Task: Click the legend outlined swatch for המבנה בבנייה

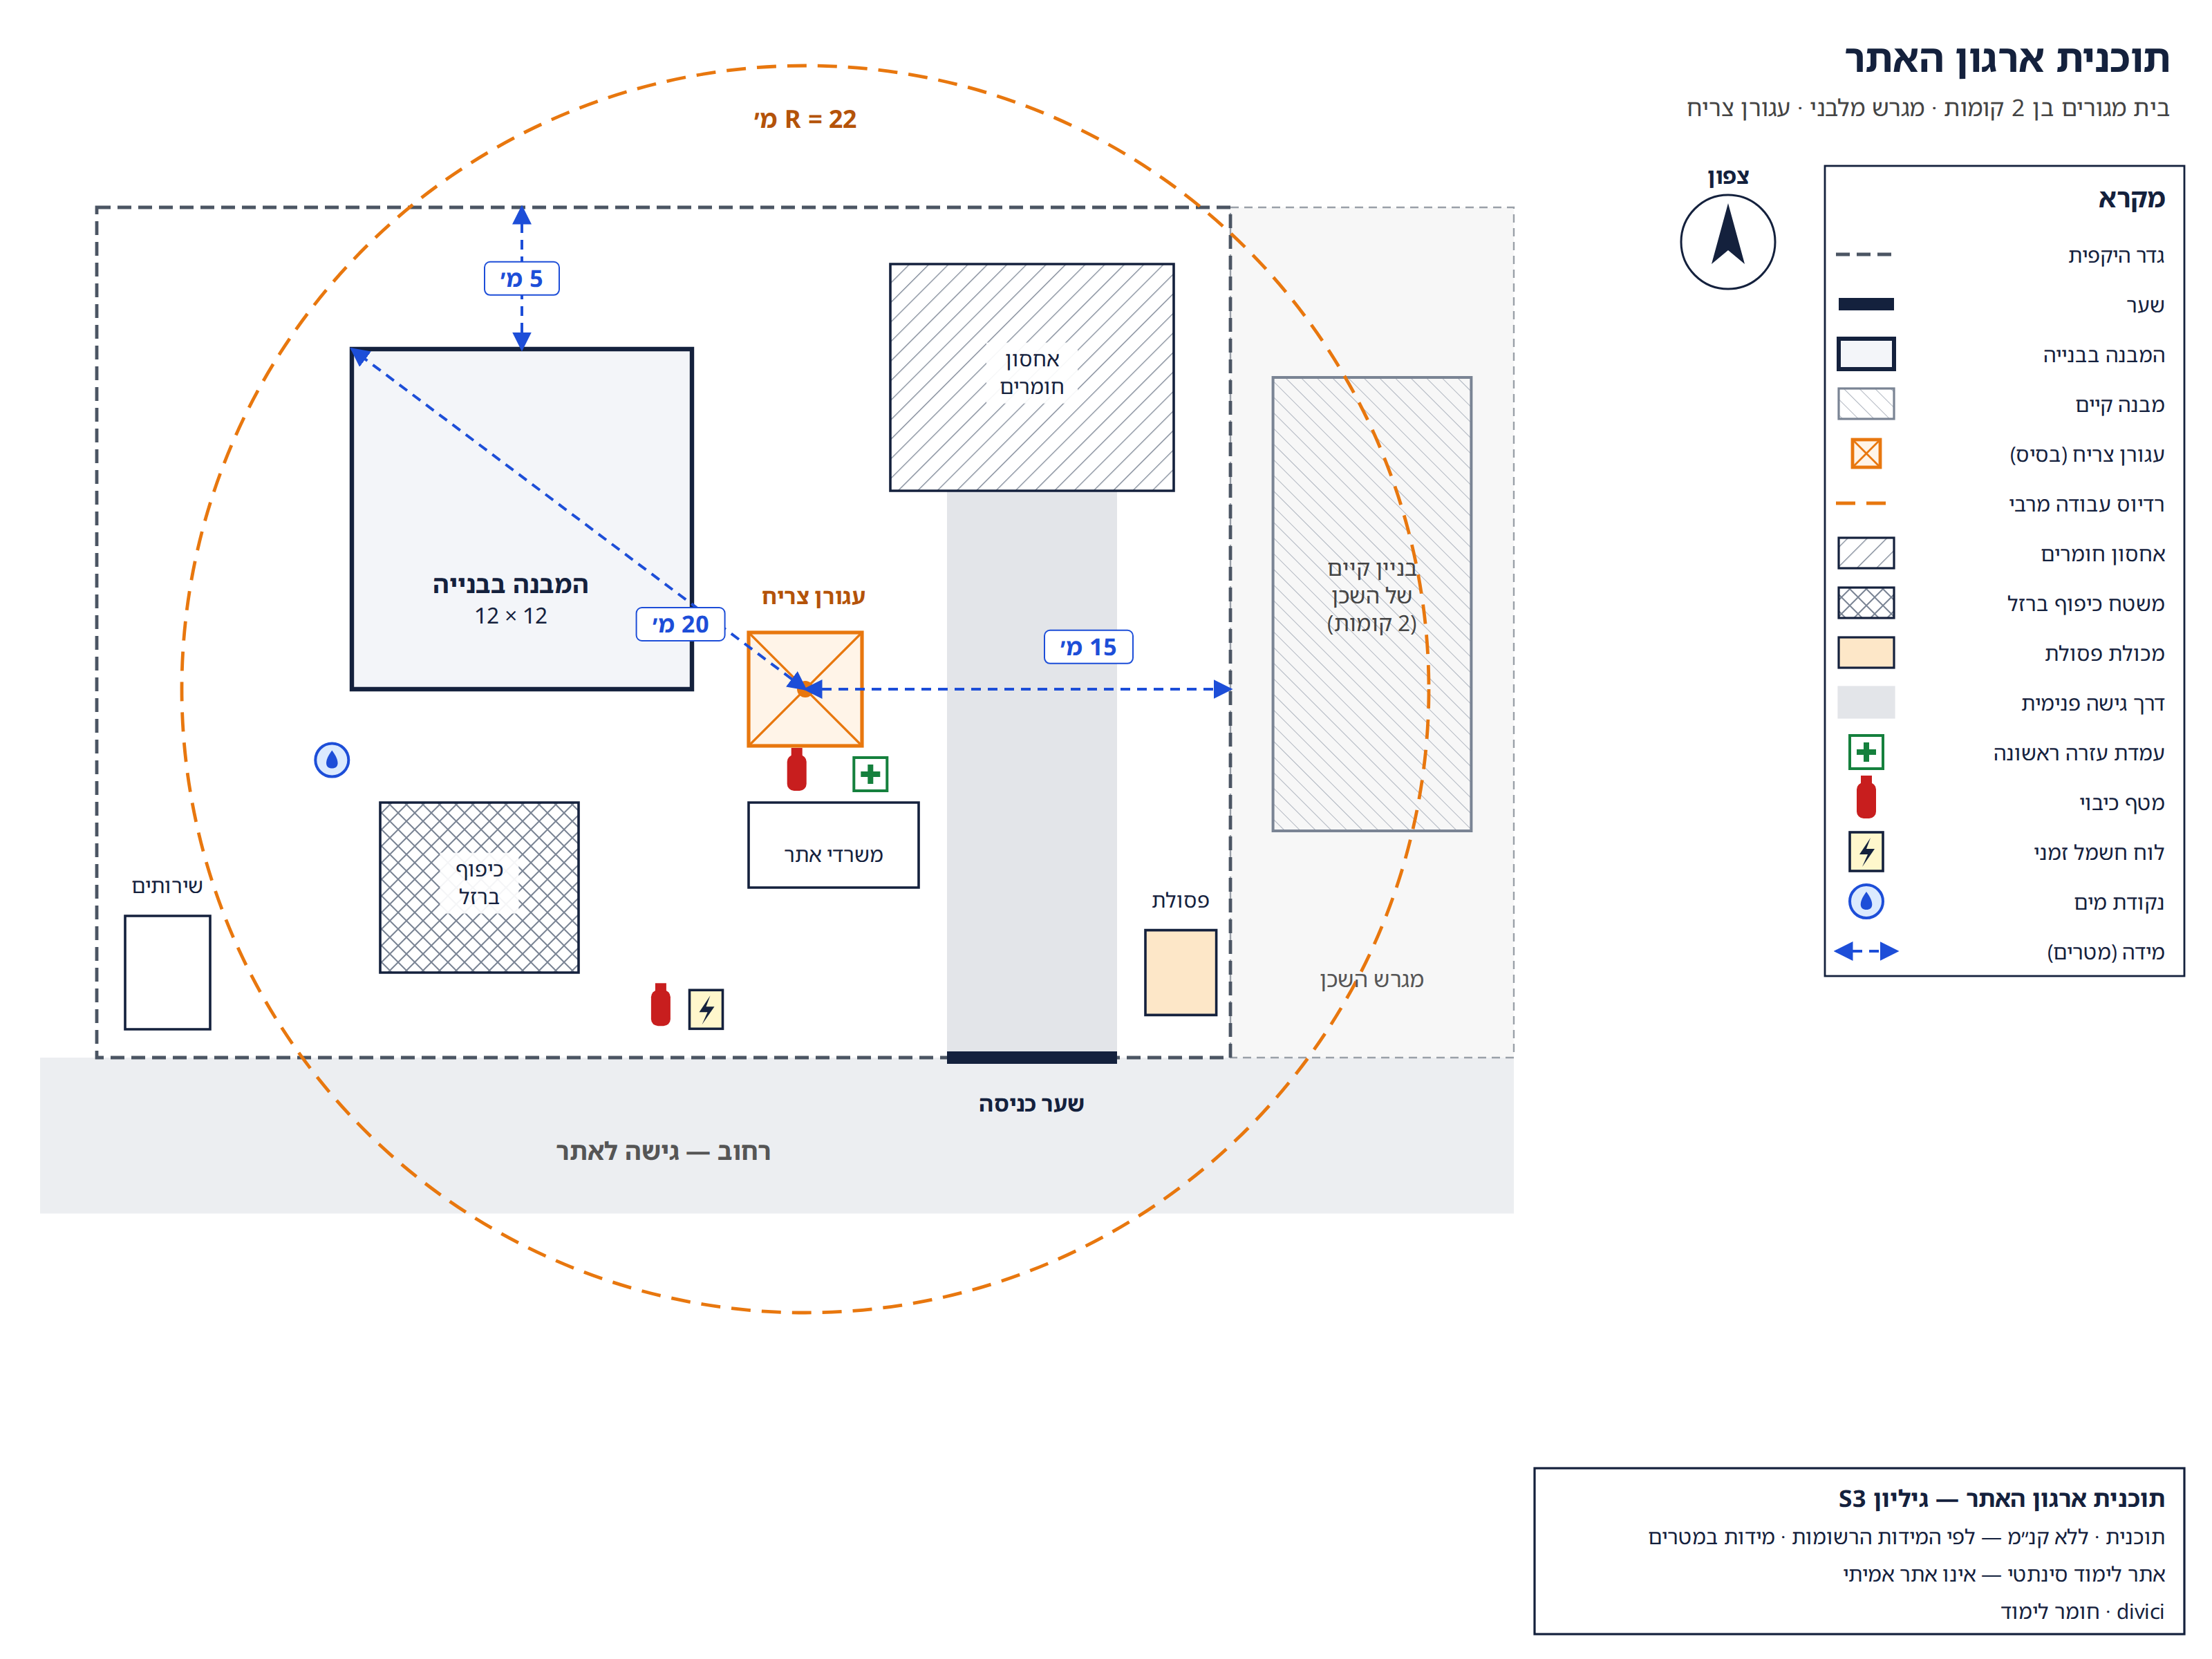Action: (1866, 354)
